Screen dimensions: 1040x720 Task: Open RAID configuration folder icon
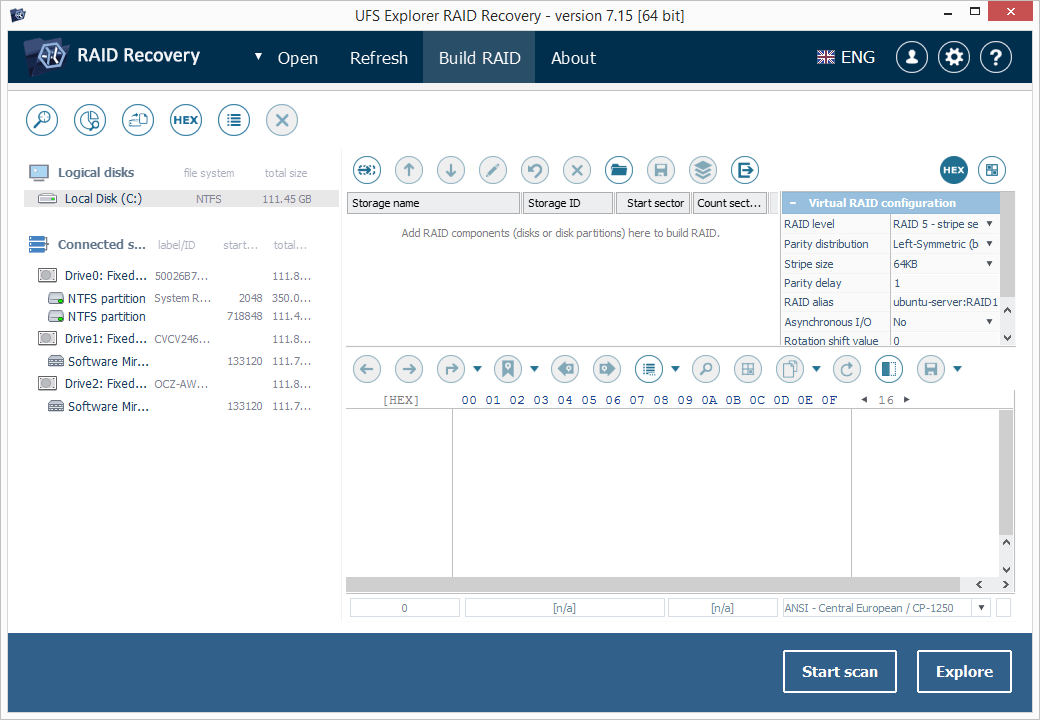pyautogui.click(x=619, y=170)
